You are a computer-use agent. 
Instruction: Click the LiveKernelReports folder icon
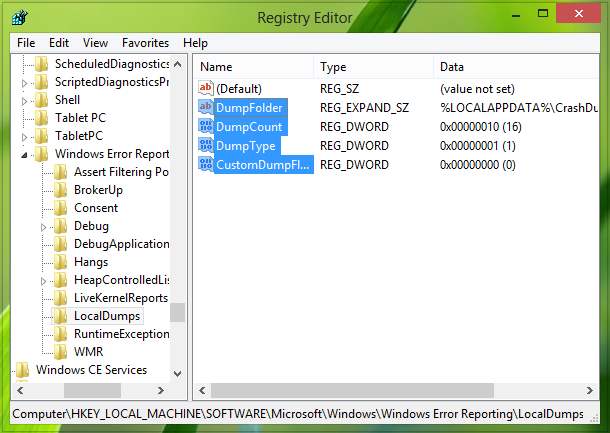61,298
